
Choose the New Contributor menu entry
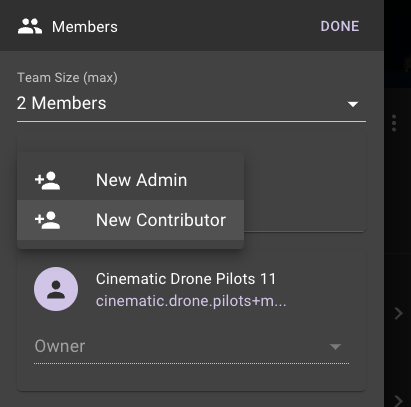(x=130, y=220)
